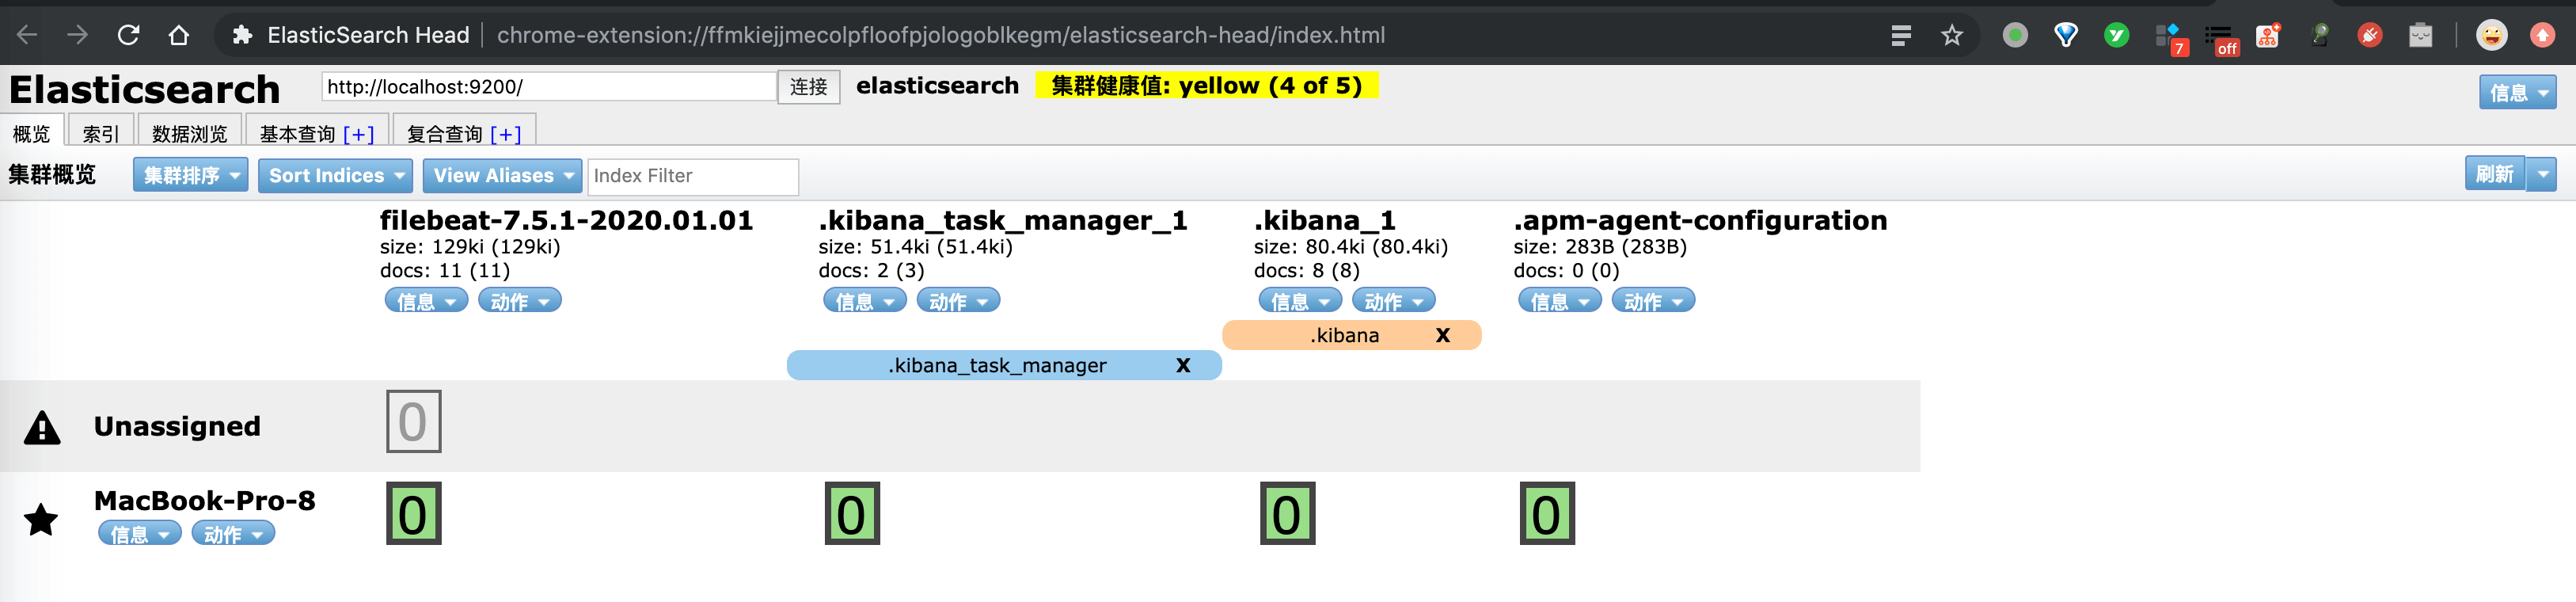Add a new 复合查询 tab with [+]
Viewport: 2576px width, 602px height.
505,134
